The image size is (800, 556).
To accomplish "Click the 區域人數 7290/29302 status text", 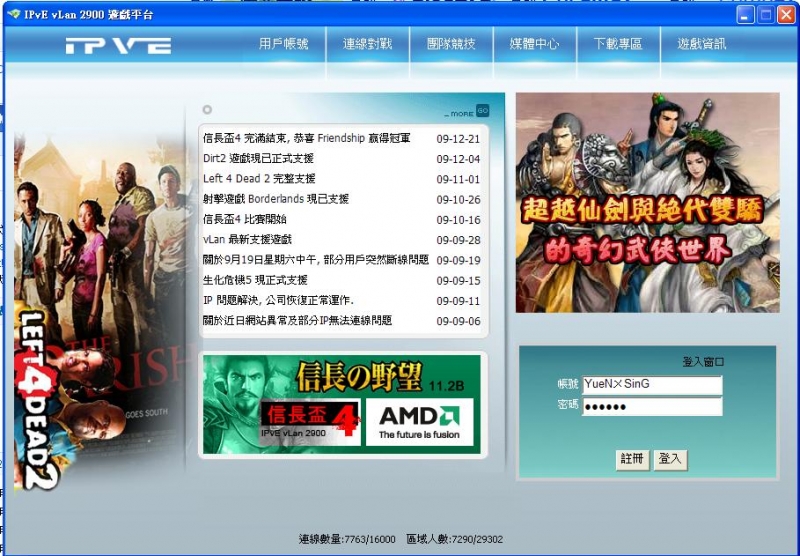I will tap(455, 539).
